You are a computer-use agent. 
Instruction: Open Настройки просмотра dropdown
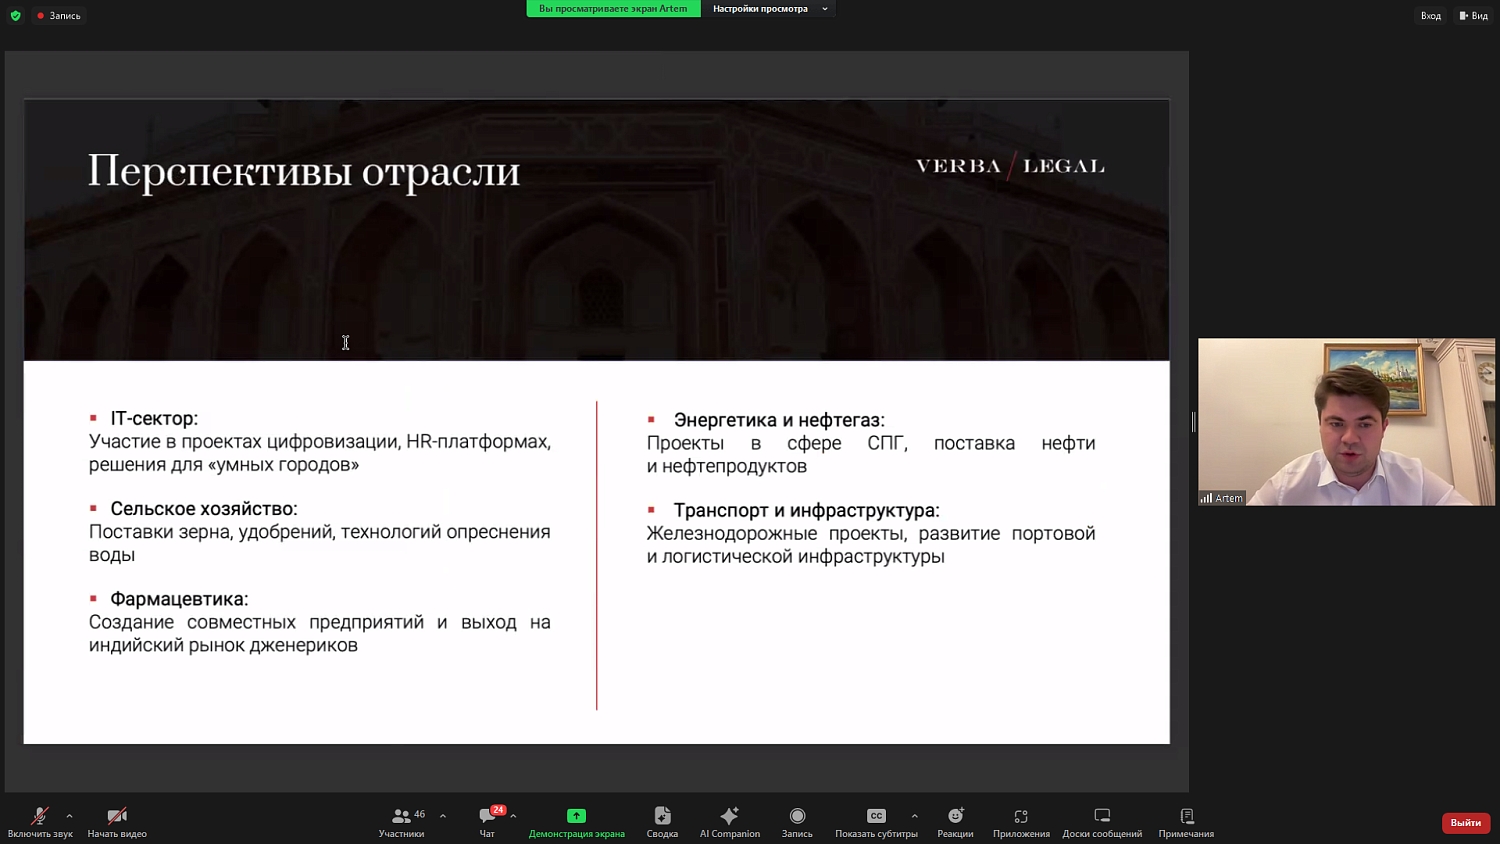coord(768,8)
